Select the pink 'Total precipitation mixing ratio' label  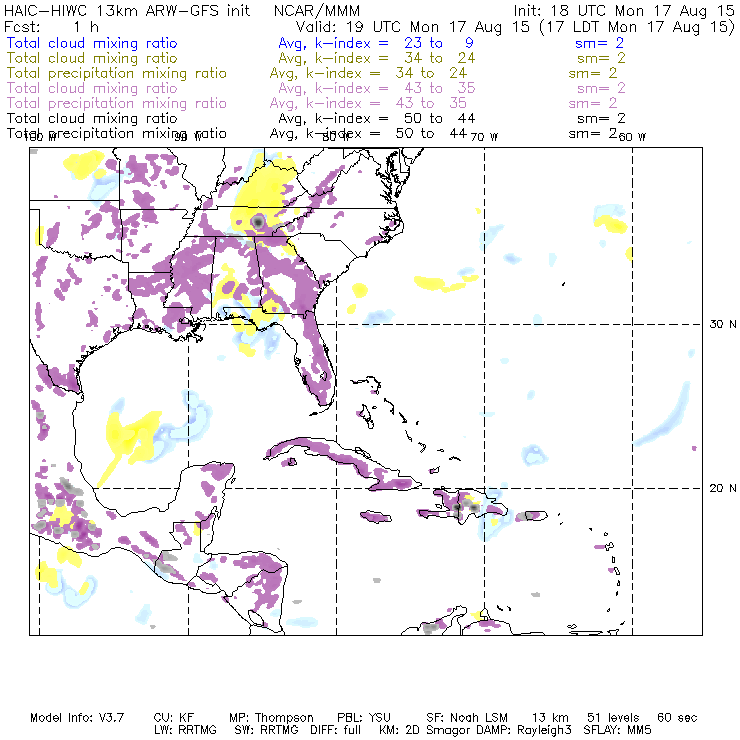[117, 103]
